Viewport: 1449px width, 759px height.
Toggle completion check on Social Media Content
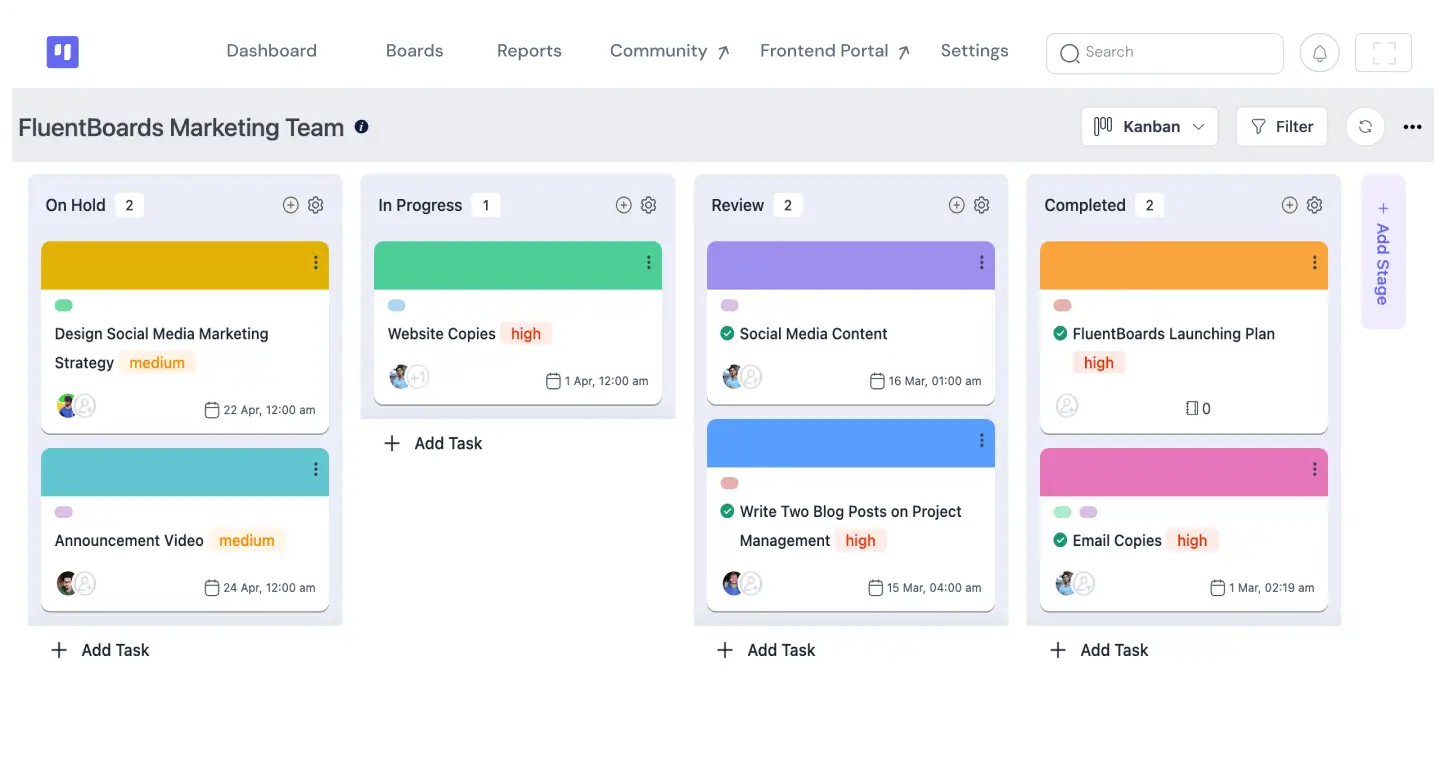(727, 334)
